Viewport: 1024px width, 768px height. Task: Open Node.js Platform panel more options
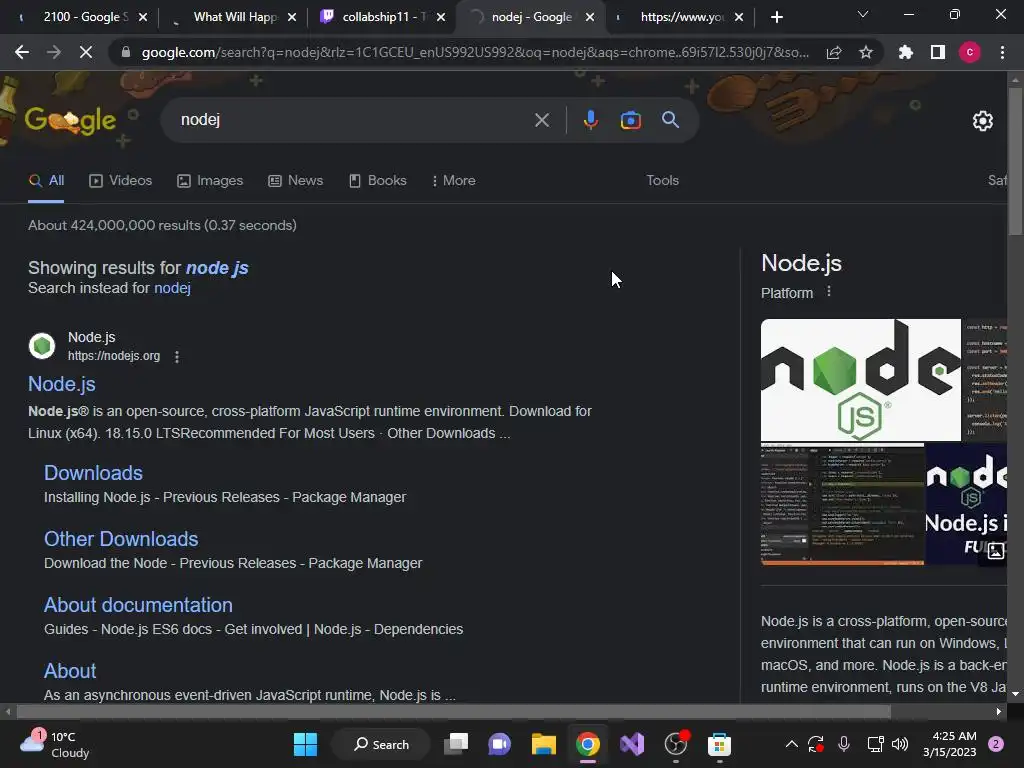click(829, 291)
